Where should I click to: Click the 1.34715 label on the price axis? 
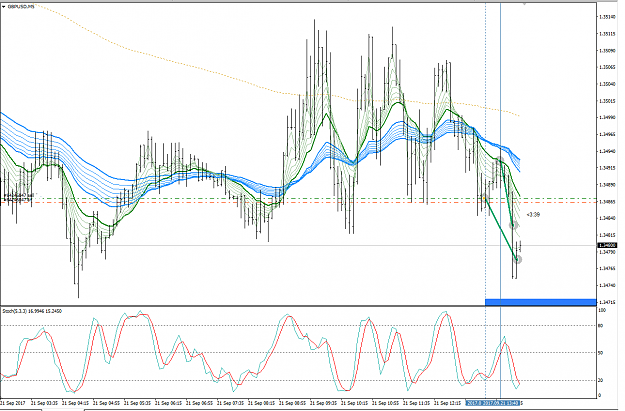(607, 302)
